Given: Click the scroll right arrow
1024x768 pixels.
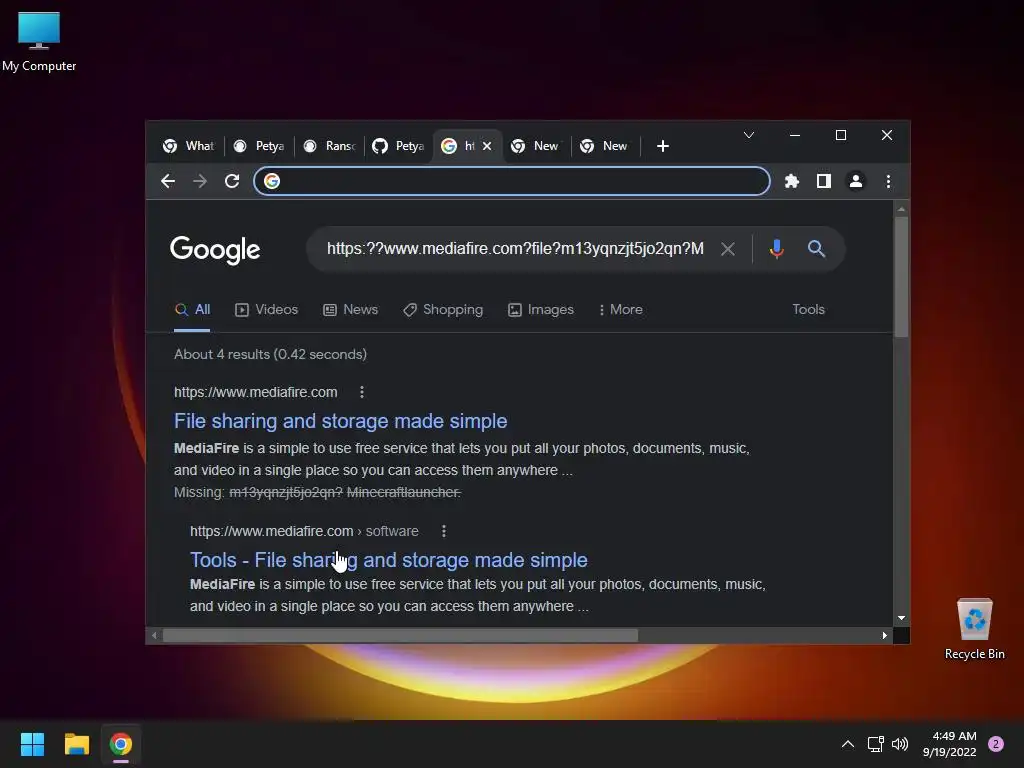Looking at the screenshot, I should click(x=885, y=635).
